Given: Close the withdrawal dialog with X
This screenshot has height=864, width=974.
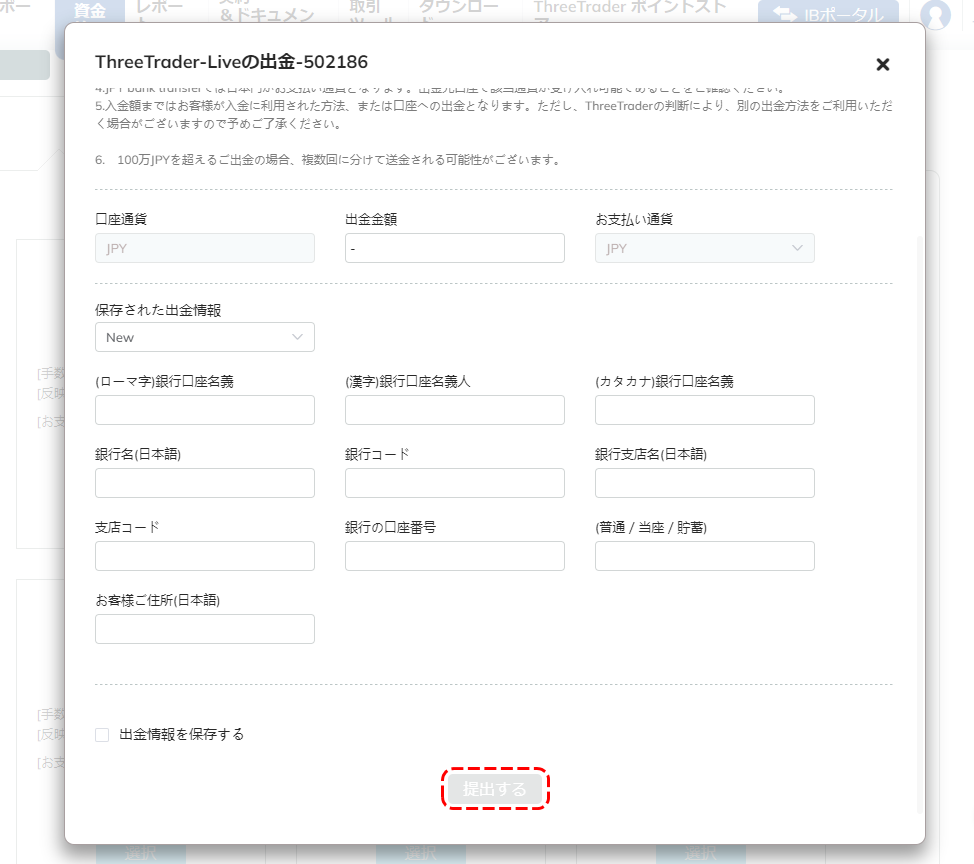Looking at the screenshot, I should 882,64.
